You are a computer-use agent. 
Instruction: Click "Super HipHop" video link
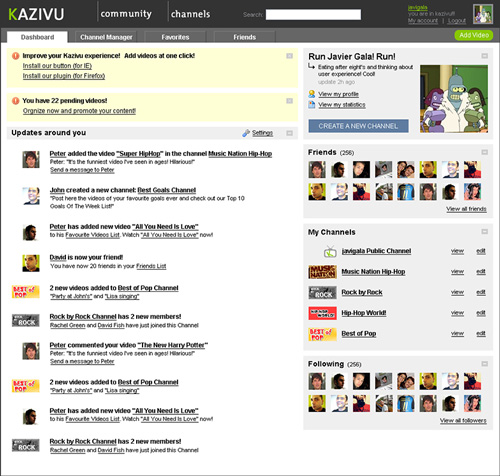[140, 154]
